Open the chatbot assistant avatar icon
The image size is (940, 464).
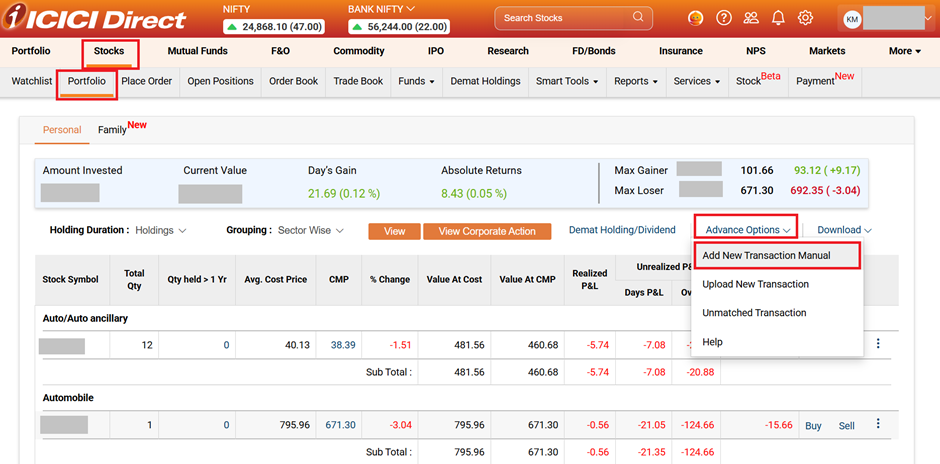pyautogui.click(x=697, y=18)
